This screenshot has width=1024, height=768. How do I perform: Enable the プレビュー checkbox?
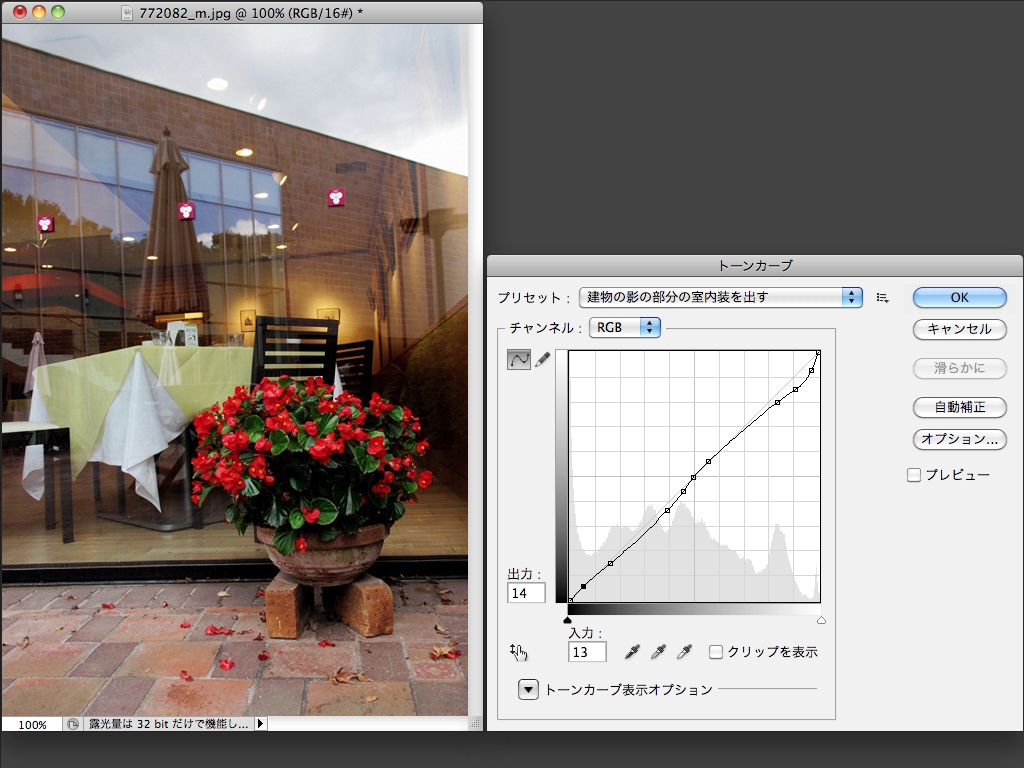914,475
